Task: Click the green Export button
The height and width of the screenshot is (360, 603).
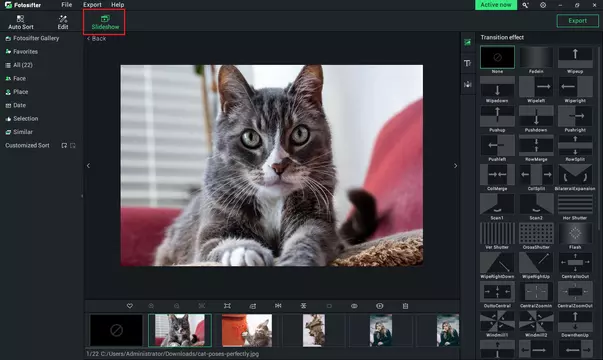Action: click(x=577, y=21)
